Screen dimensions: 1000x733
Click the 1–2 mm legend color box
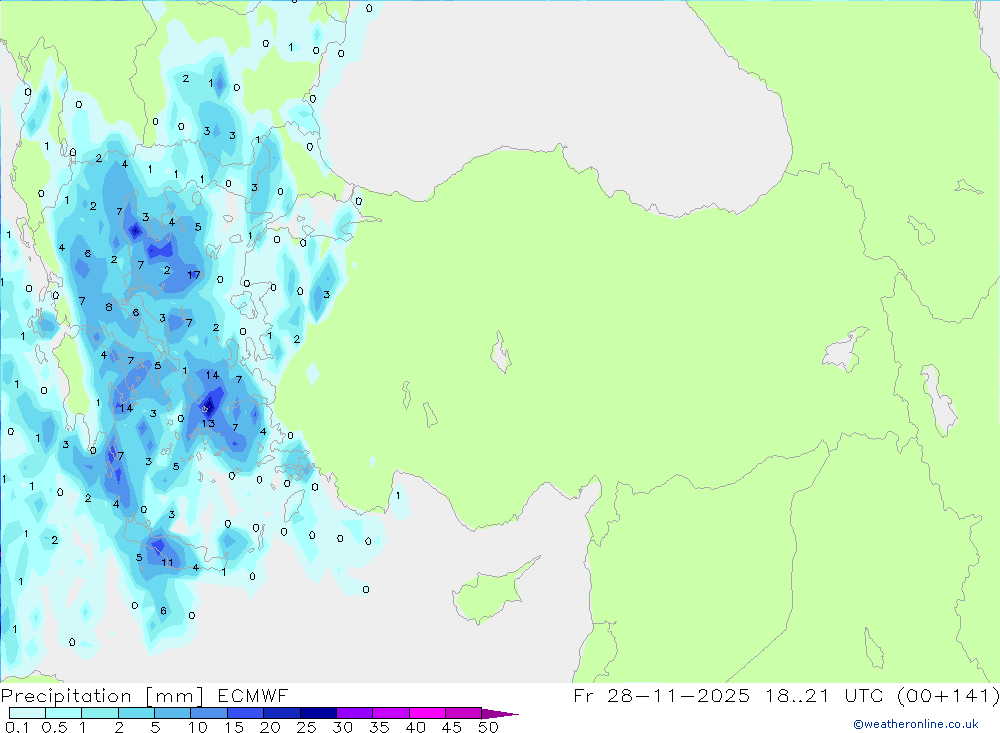click(100, 713)
